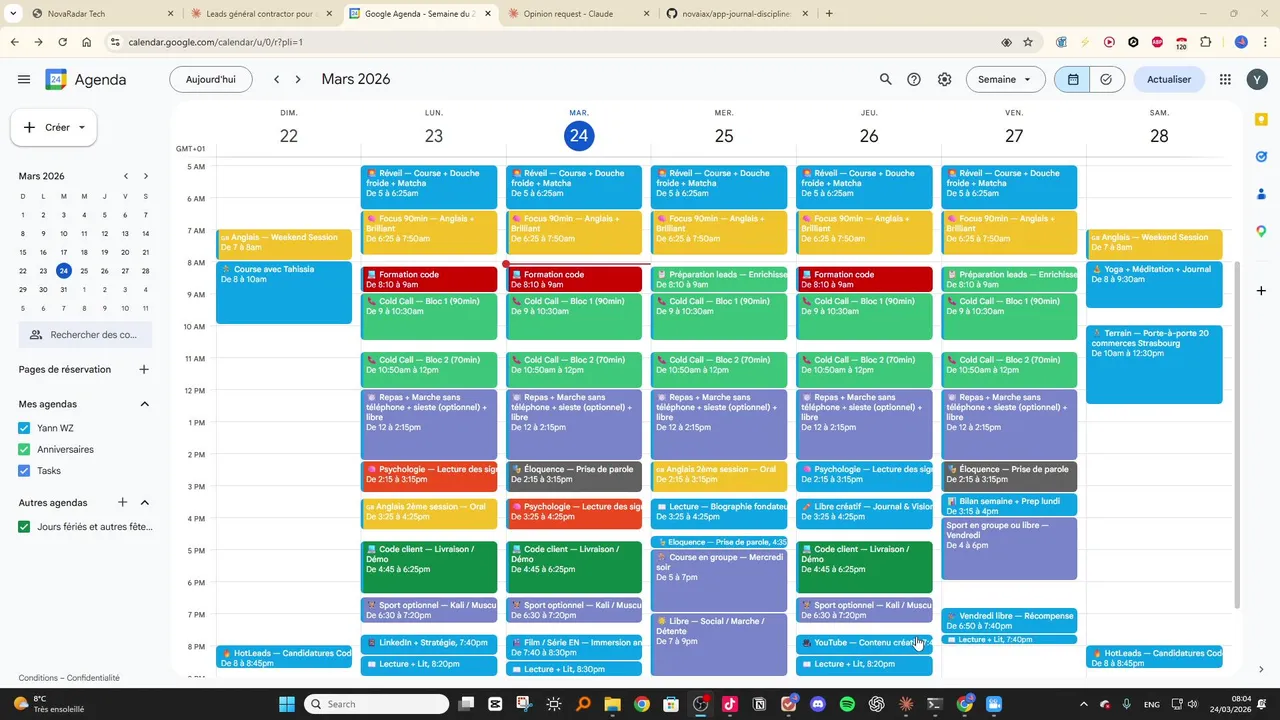Screen dimensions: 1280x720
Task: Open Monday's LinkedIn + Stratégie event
Action: pyautogui.click(x=429, y=644)
